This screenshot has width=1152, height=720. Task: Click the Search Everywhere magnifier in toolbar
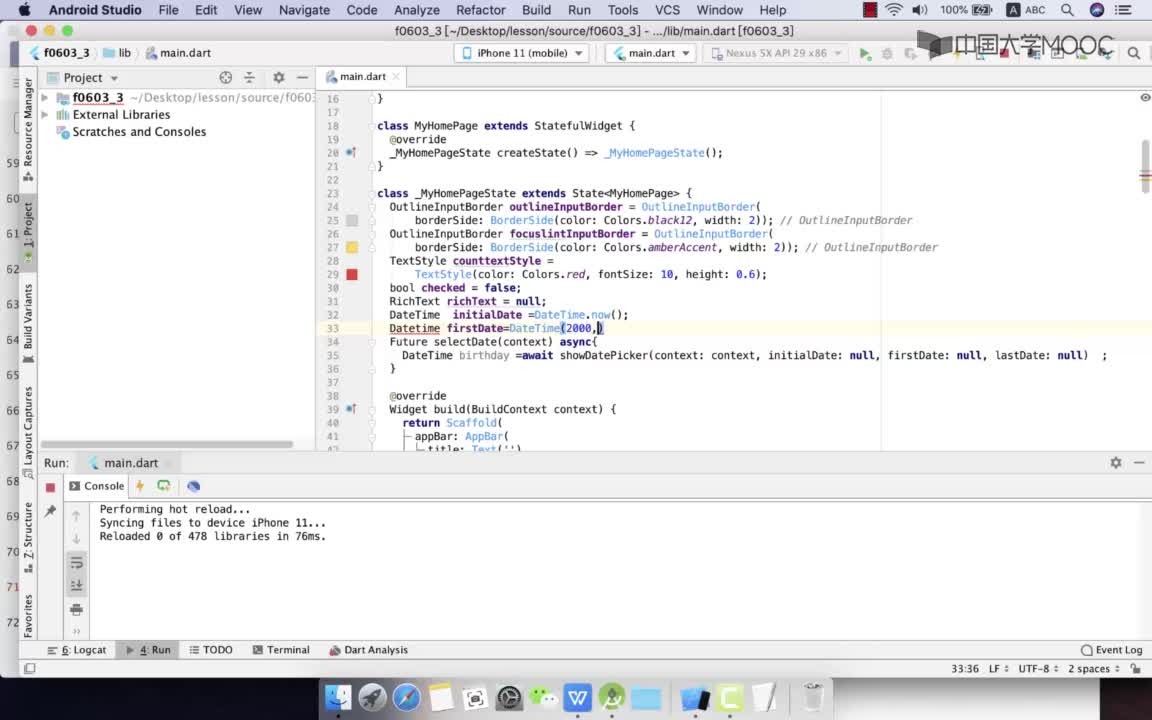1134,54
